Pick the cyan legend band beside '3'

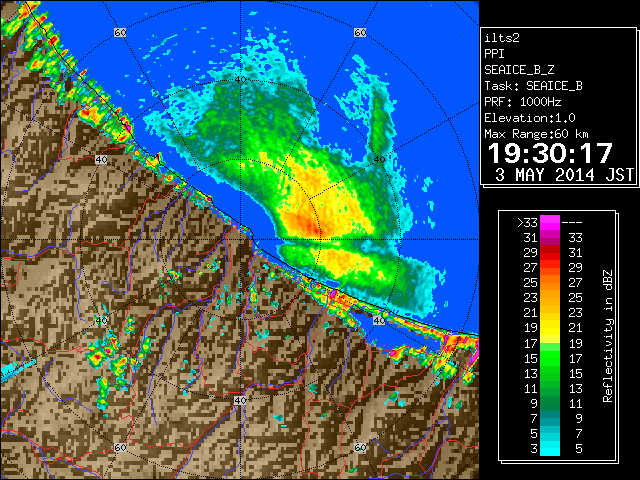point(550,449)
